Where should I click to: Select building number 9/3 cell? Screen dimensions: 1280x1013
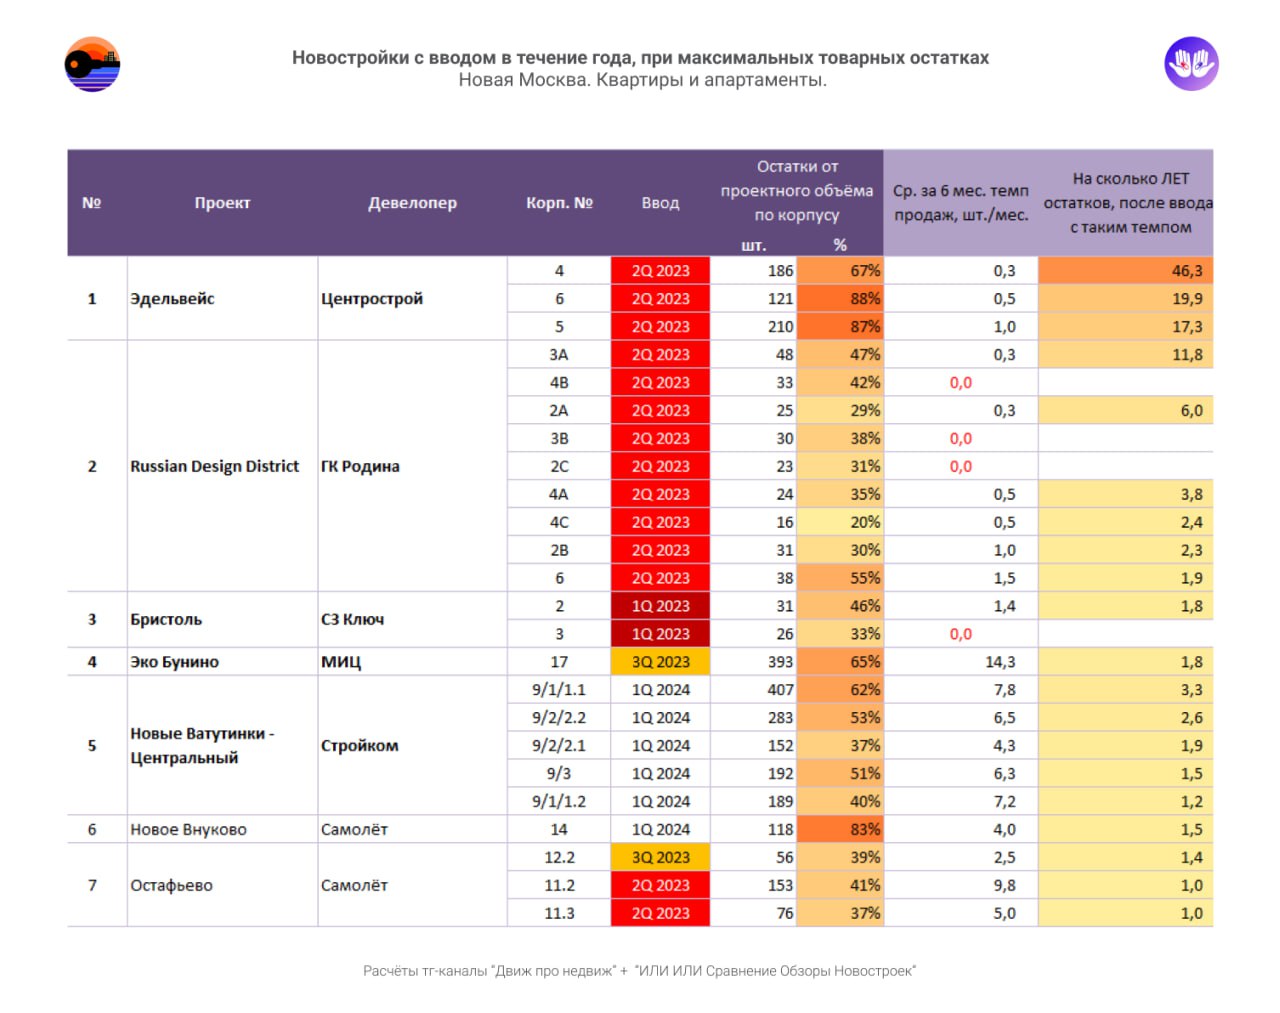coord(559,774)
